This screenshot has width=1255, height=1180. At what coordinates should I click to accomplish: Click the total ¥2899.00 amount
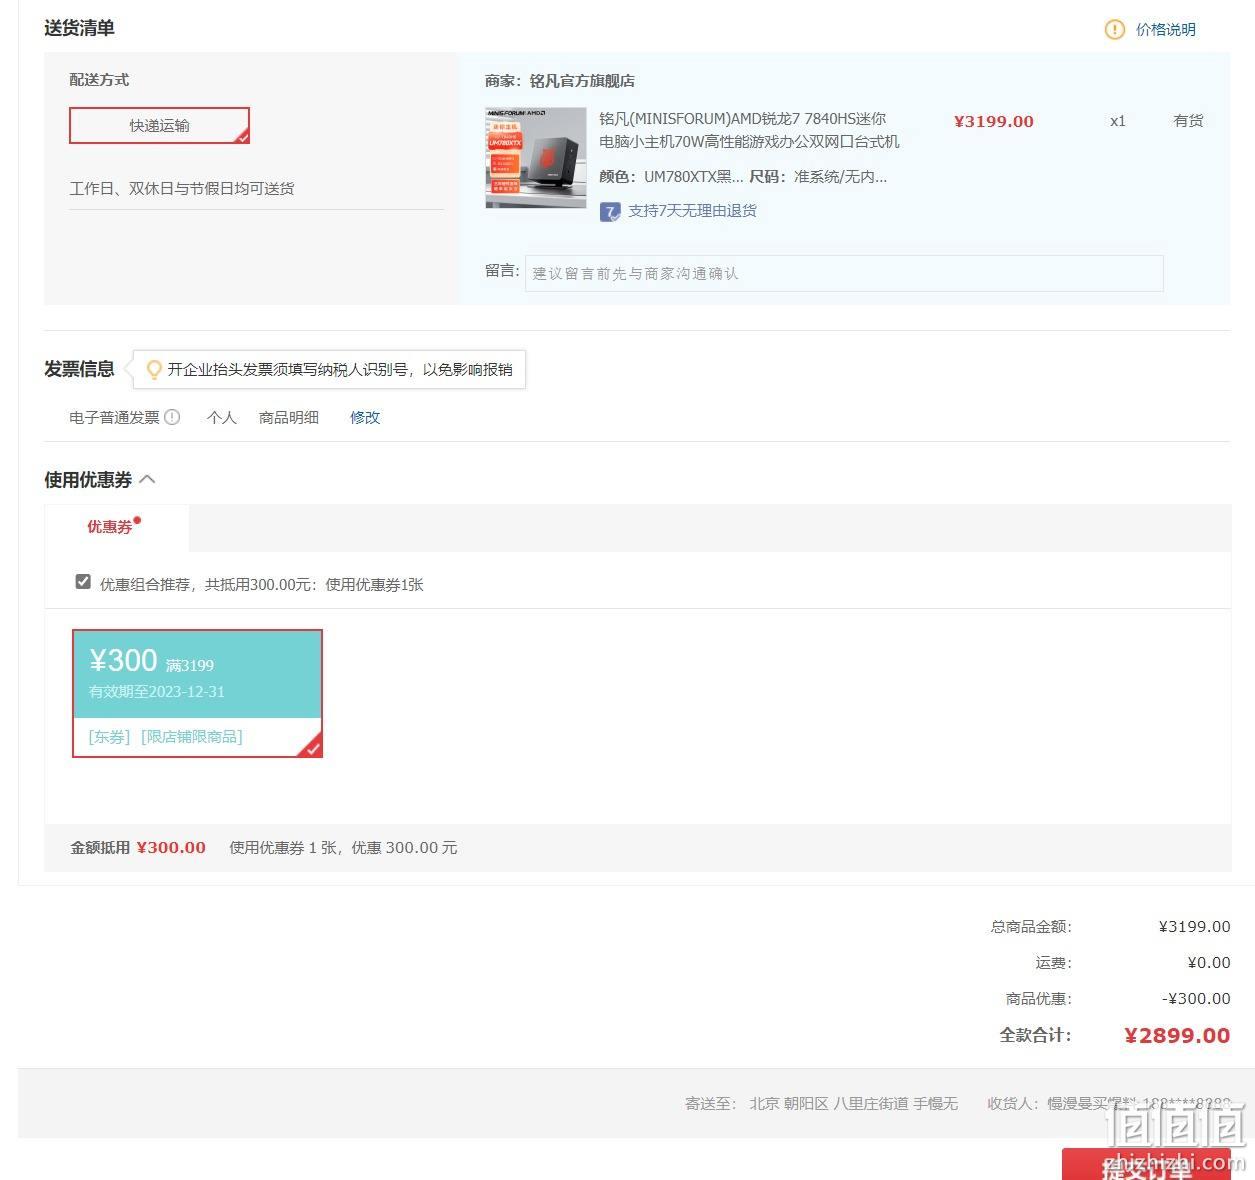click(1177, 1036)
